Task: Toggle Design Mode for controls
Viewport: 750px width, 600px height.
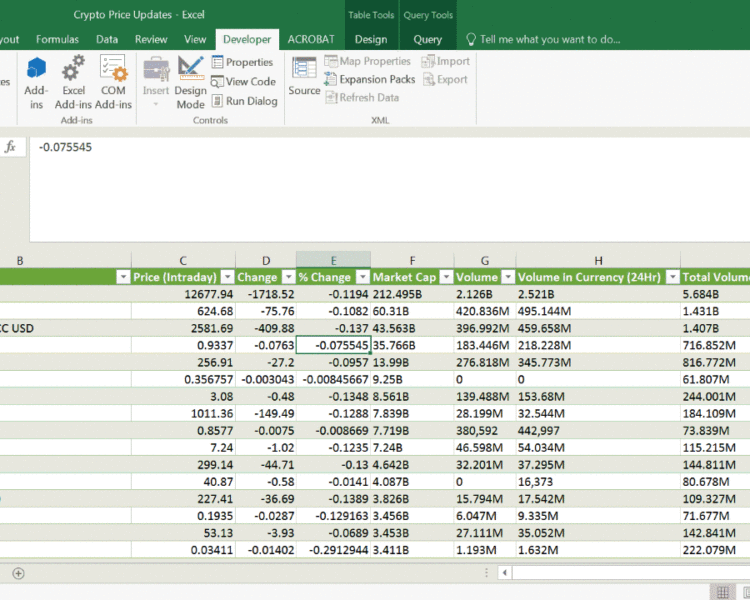Action: coord(190,80)
